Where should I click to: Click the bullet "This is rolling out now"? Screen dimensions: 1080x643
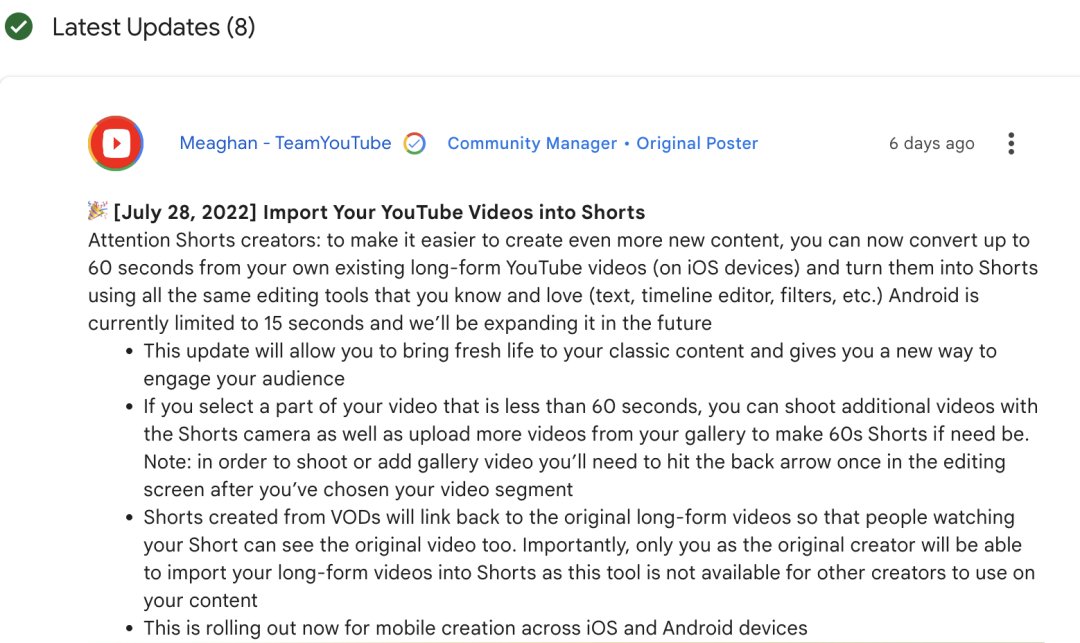pos(475,628)
